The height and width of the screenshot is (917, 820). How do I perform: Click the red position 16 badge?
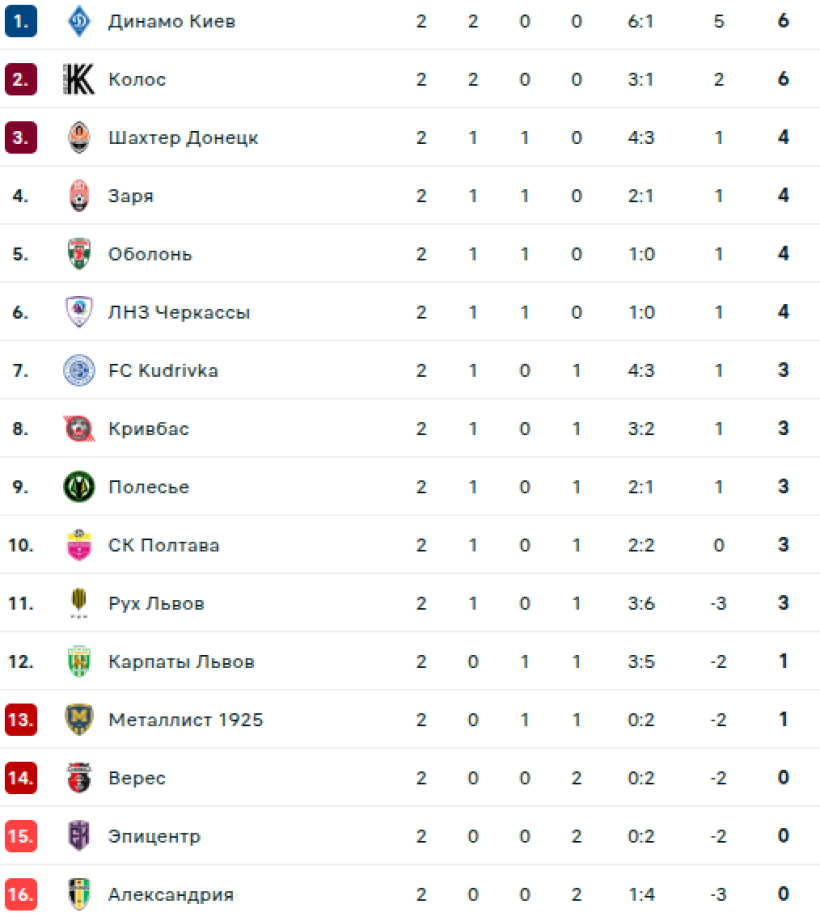(21, 894)
